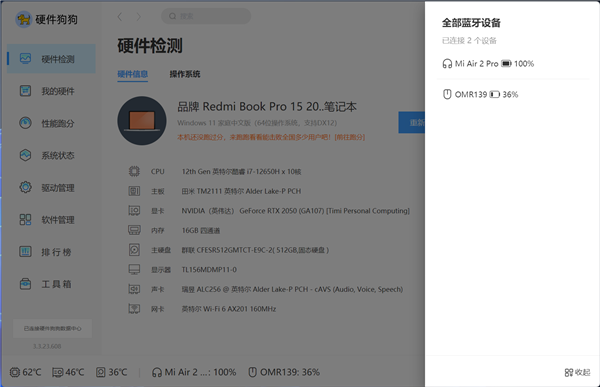Select the 12th Gen i7-12650H CPU text
This screenshot has height=387, width=600.
(x=241, y=171)
